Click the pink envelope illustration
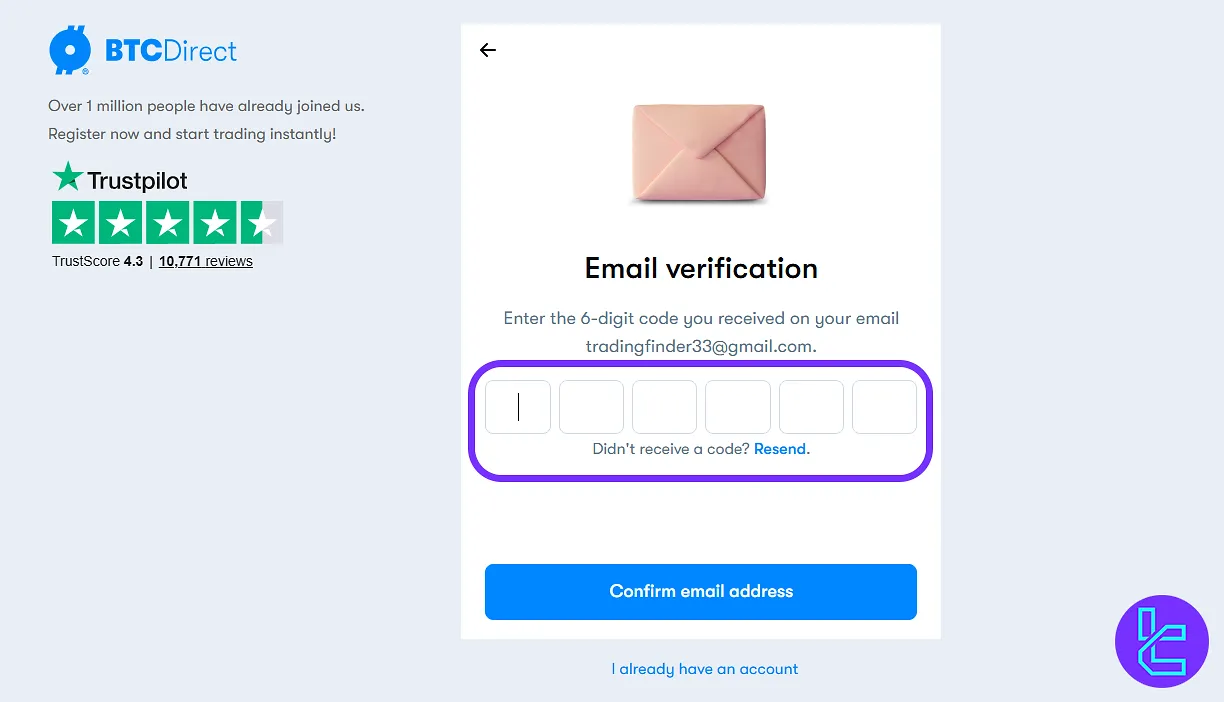This screenshot has width=1224, height=702. (x=699, y=153)
